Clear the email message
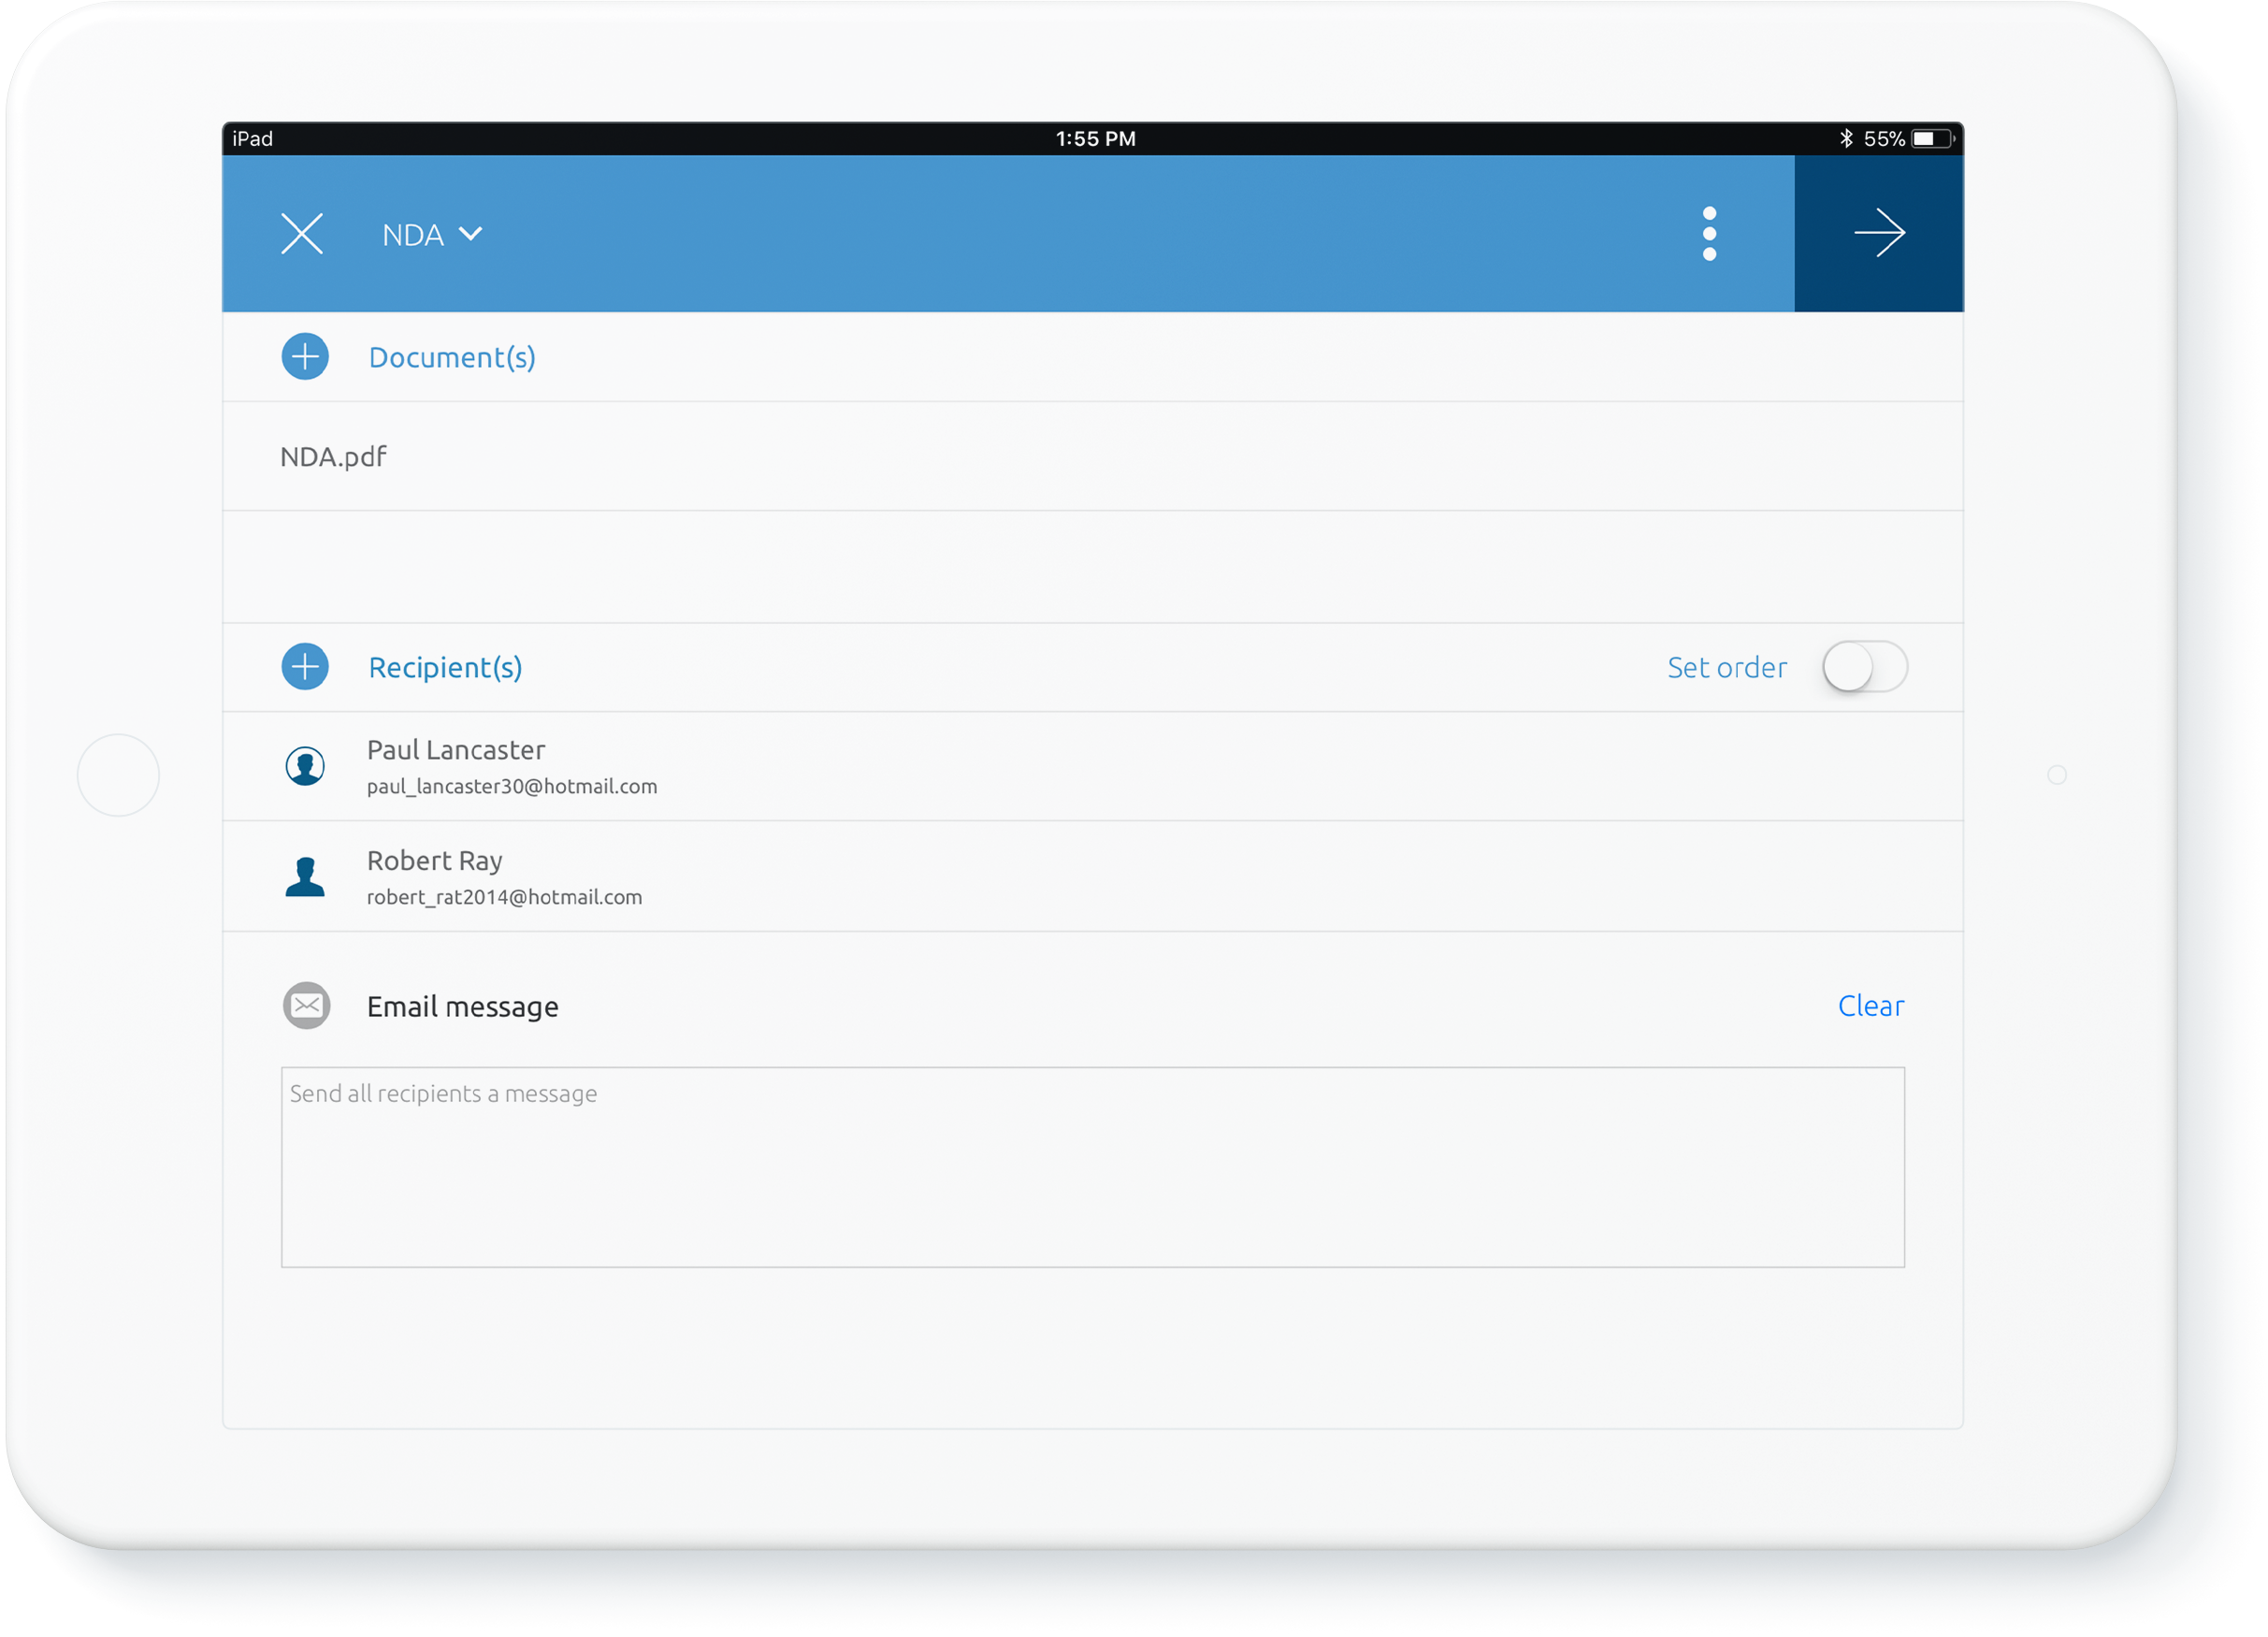The image size is (2268, 1637). 1871,1006
